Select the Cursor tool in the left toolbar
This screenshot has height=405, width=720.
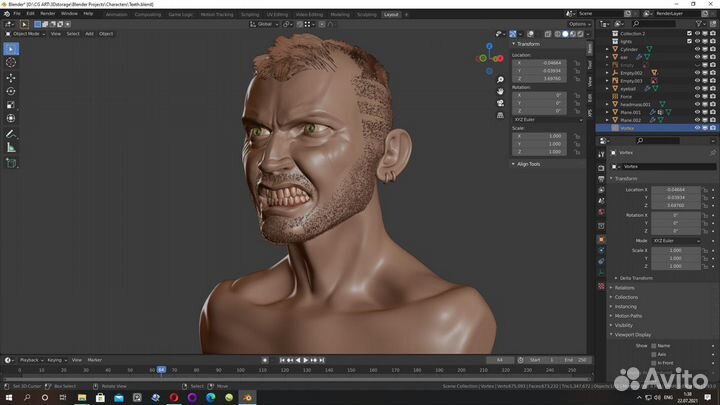11,62
